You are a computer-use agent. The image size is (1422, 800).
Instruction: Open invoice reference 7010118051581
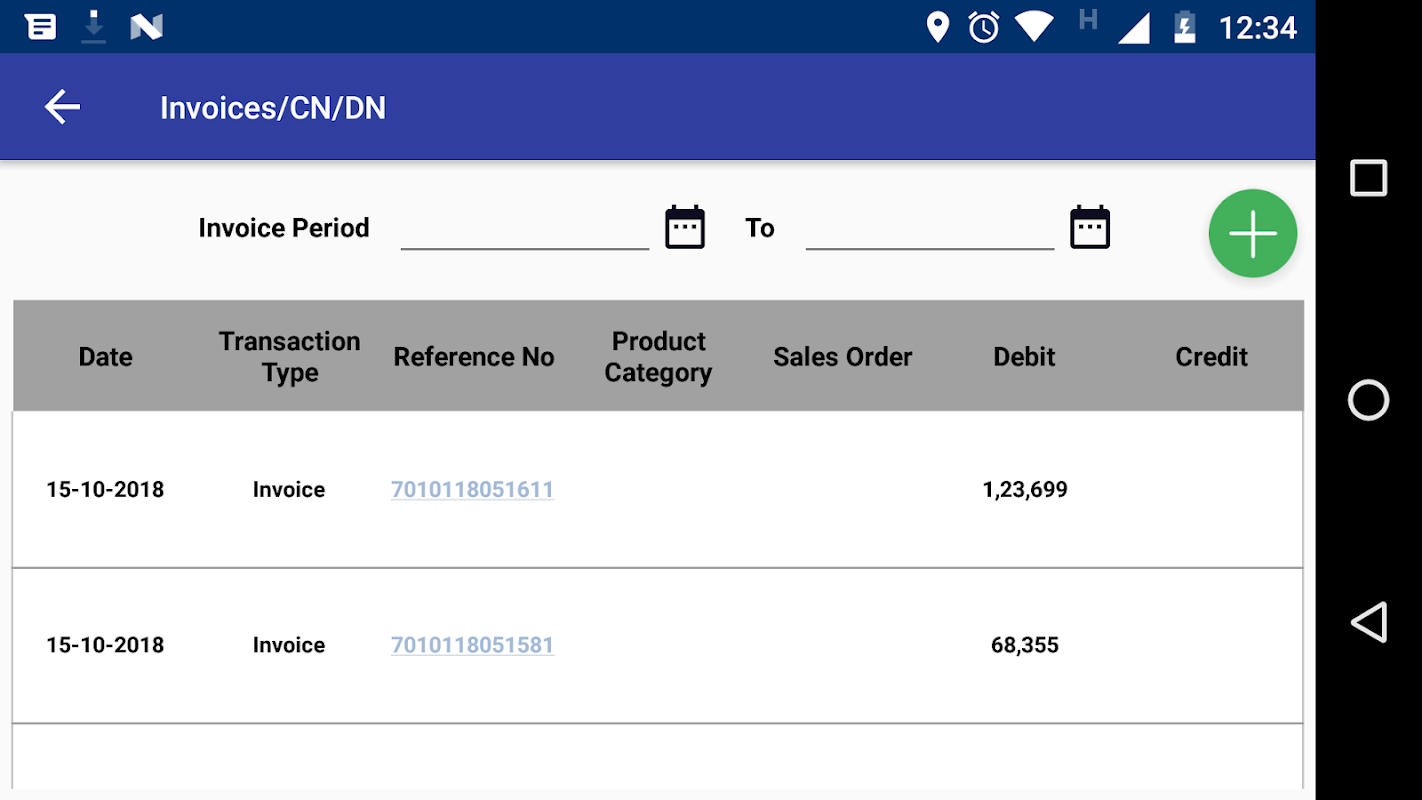472,645
